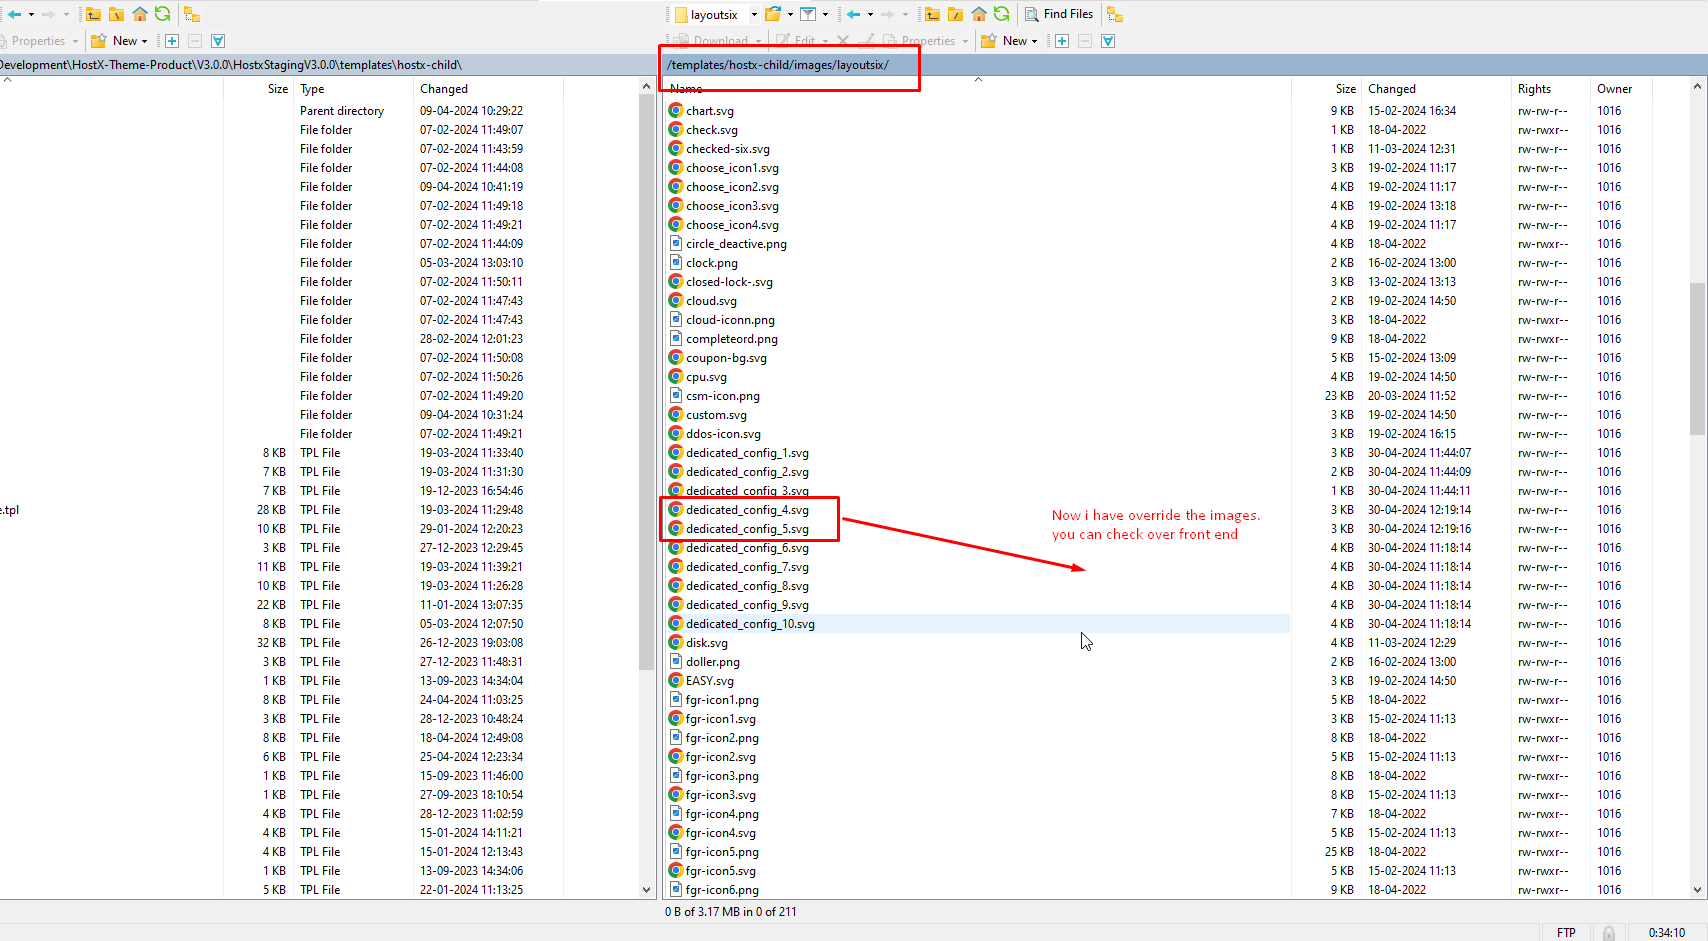Click remote panel select files plus icon
This screenshot has width=1708, height=941.
point(1062,41)
